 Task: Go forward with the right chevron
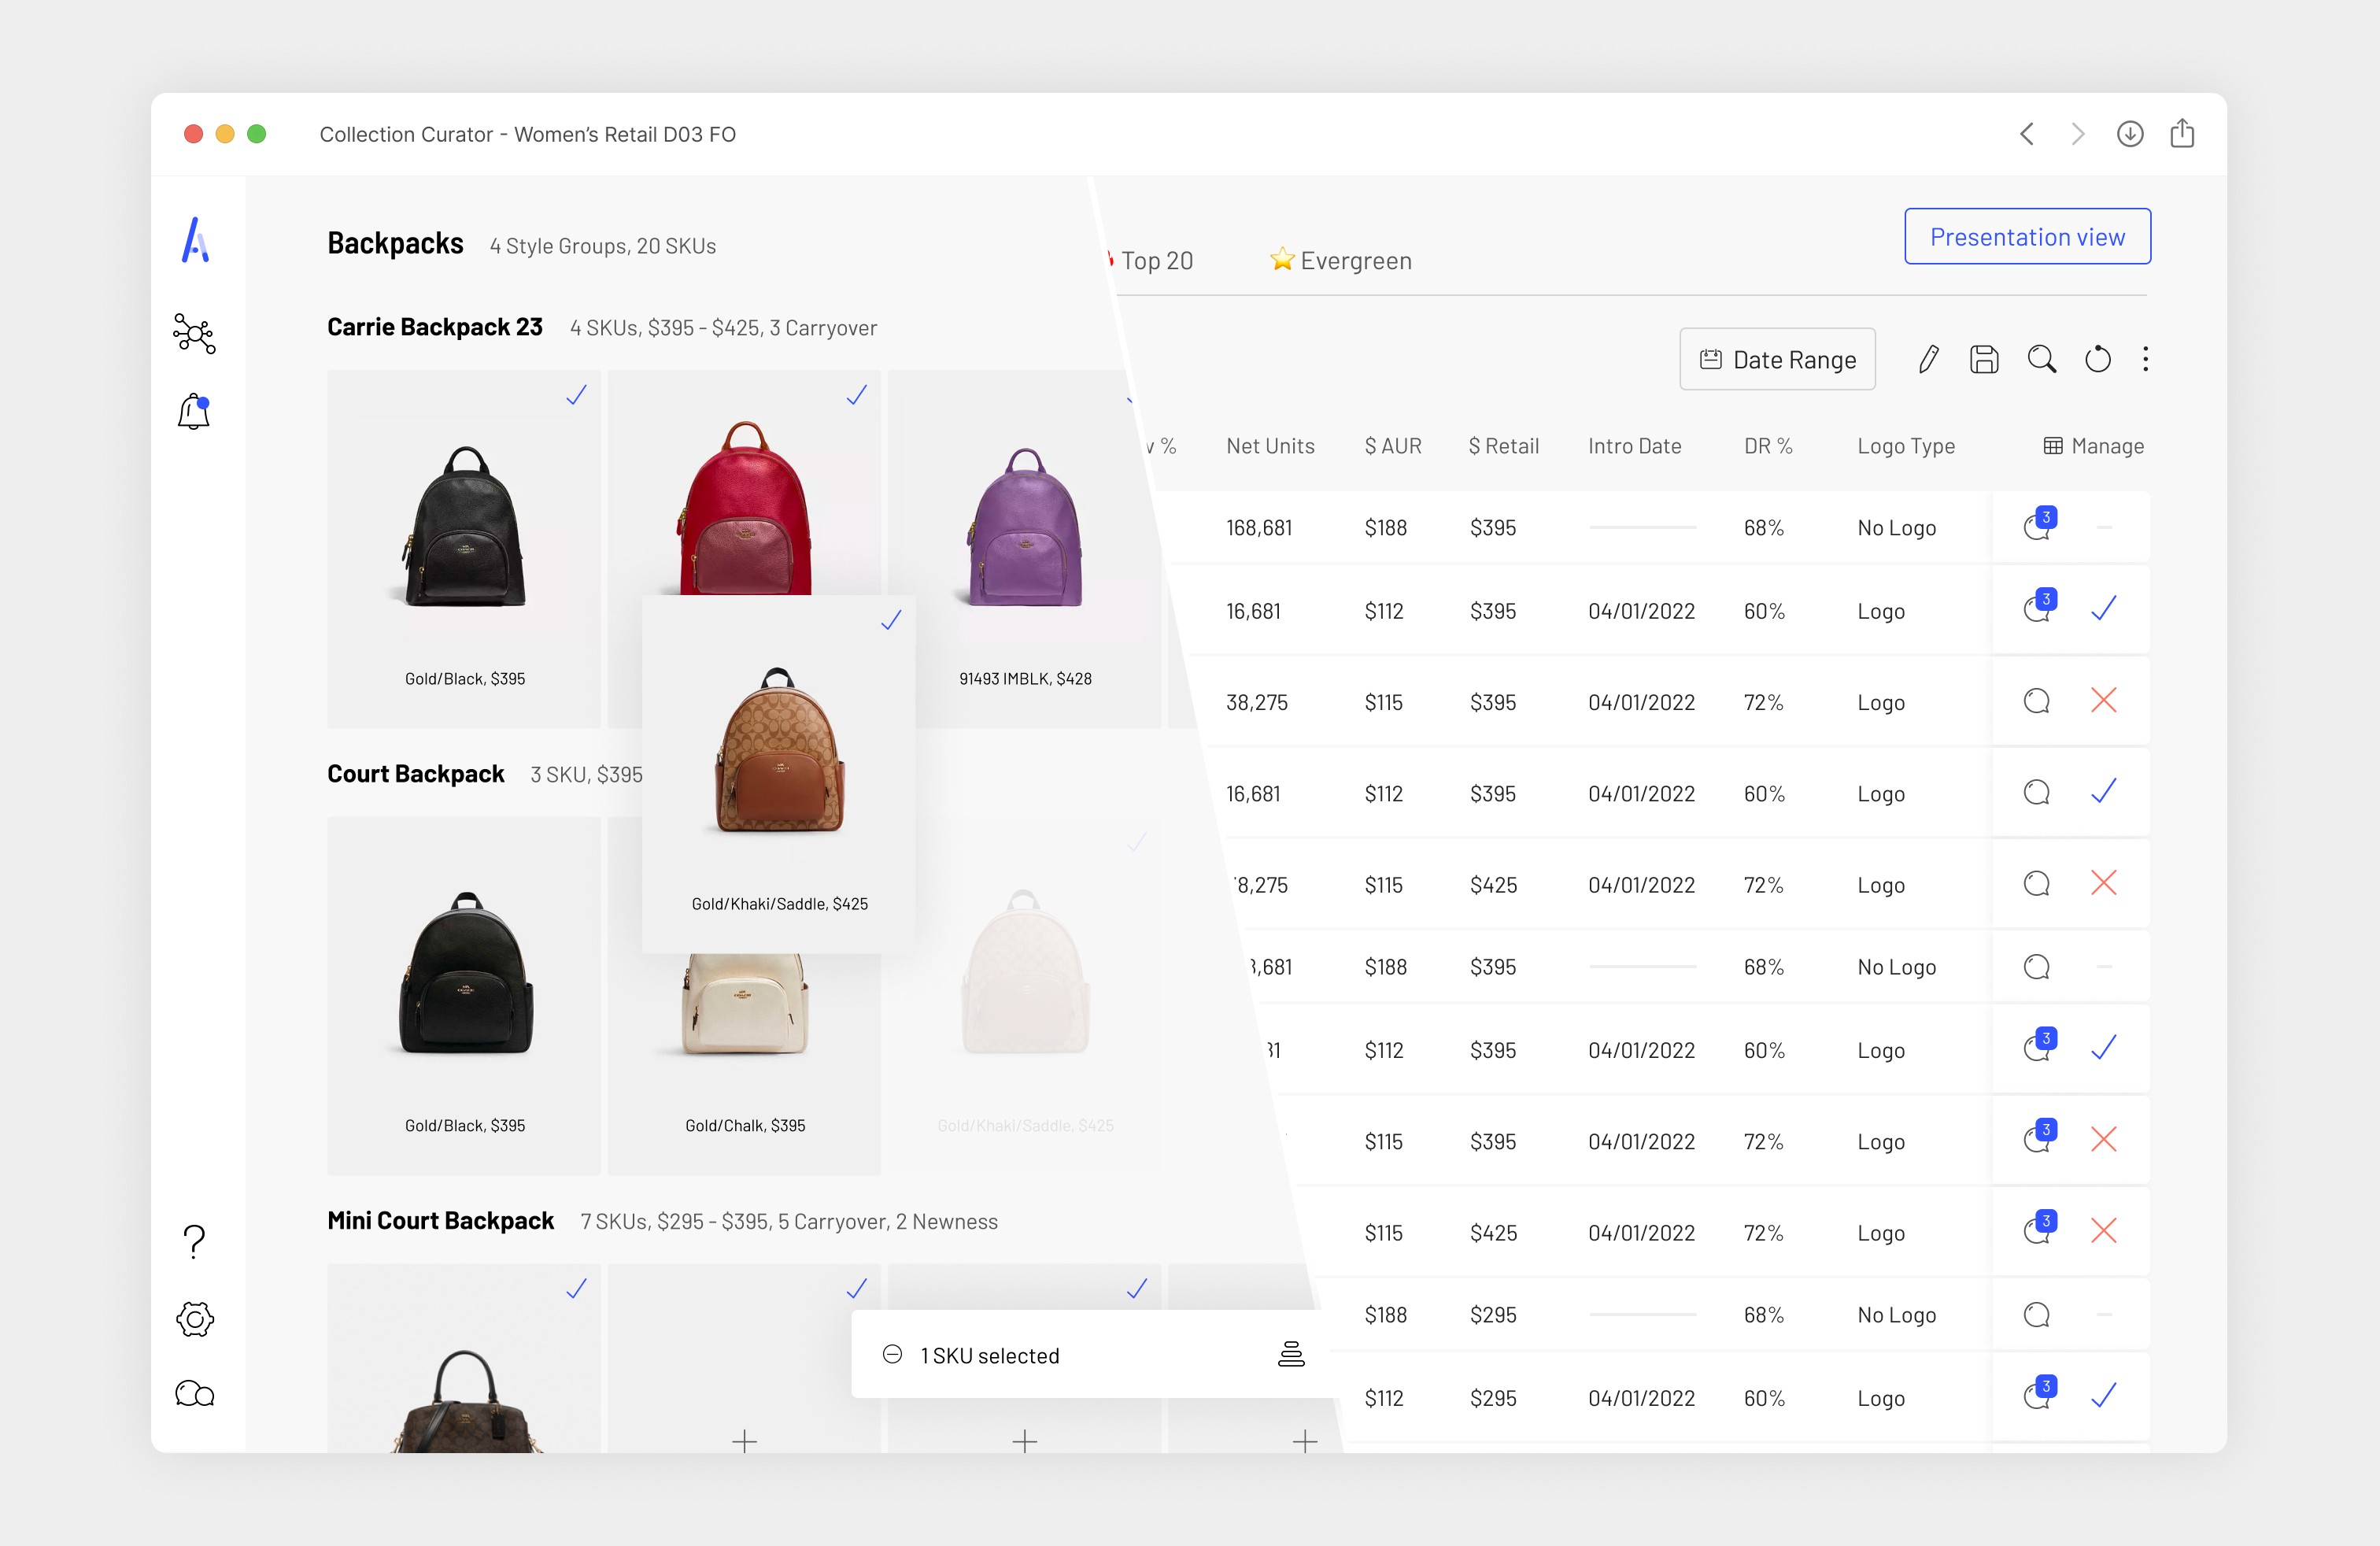coord(2078,134)
